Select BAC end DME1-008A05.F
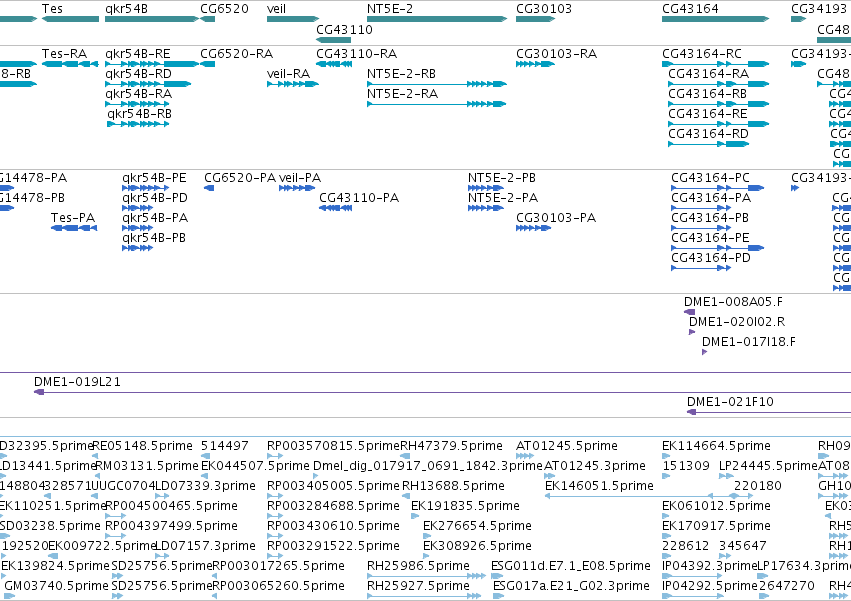 [x=689, y=312]
